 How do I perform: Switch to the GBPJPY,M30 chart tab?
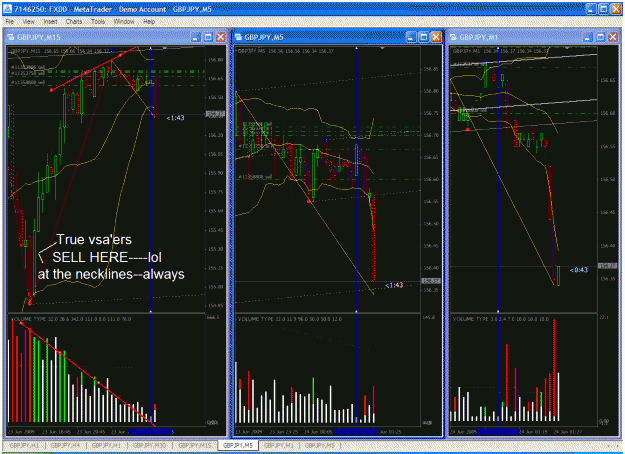tap(150, 446)
